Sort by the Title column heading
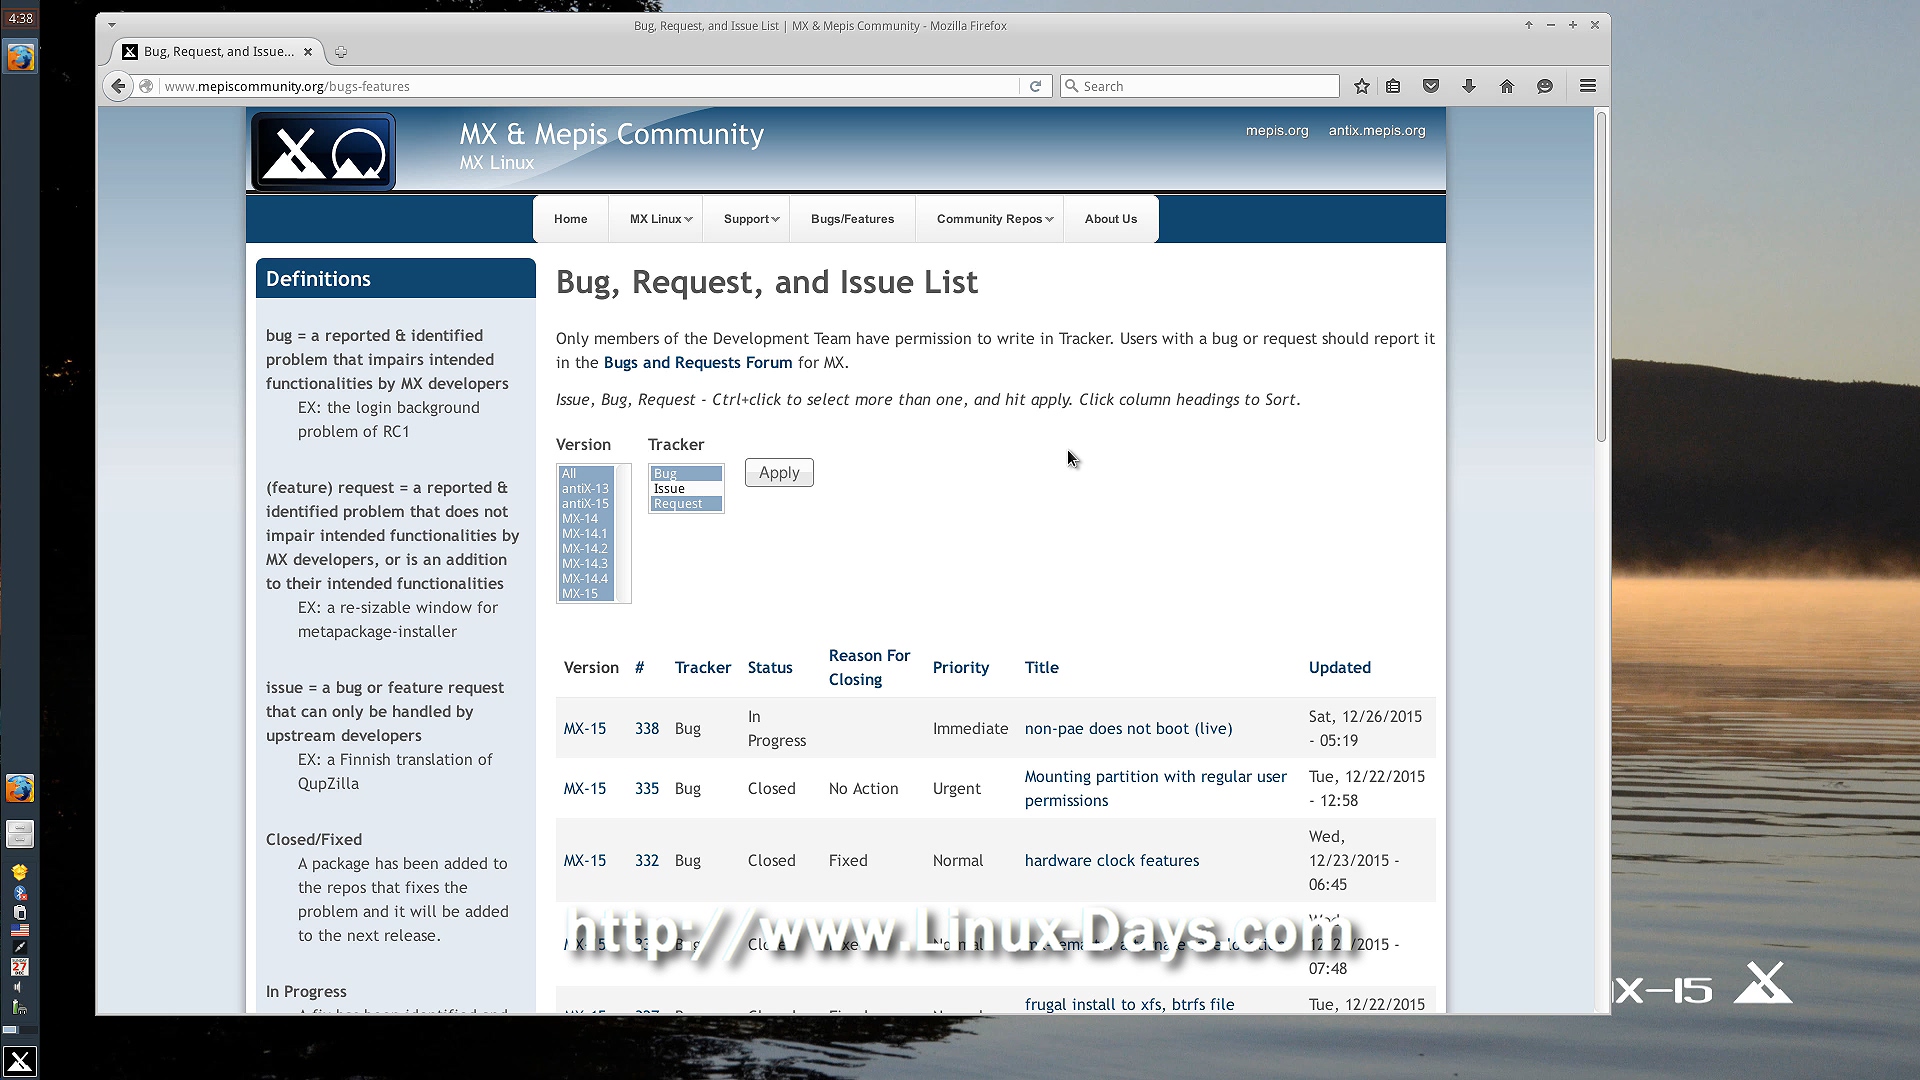Image resolution: width=1920 pixels, height=1080 pixels. point(1041,668)
